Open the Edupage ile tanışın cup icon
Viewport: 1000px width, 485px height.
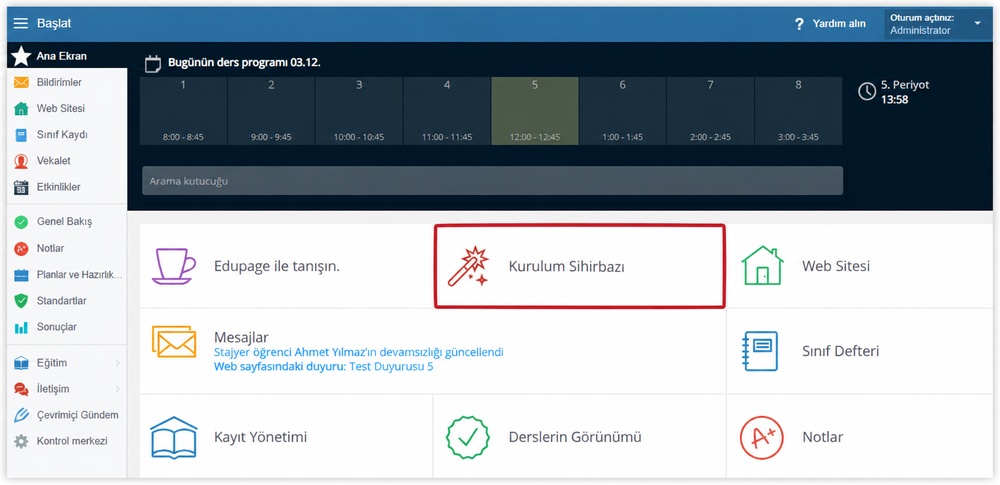pyautogui.click(x=173, y=266)
